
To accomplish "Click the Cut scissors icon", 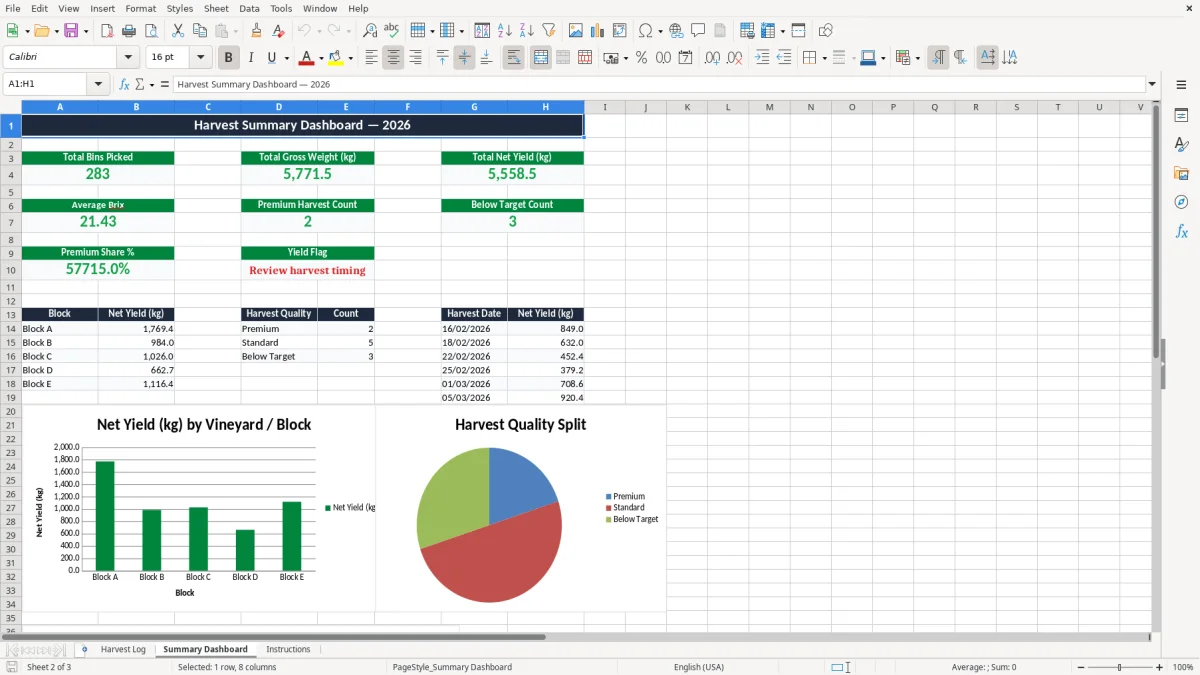I will (177, 31).
